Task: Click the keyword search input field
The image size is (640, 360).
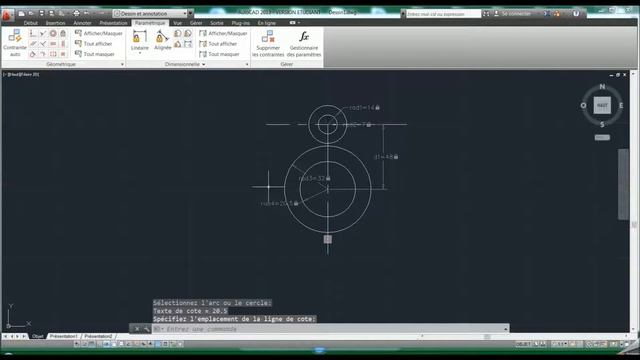Action: (x=443, y=14)
